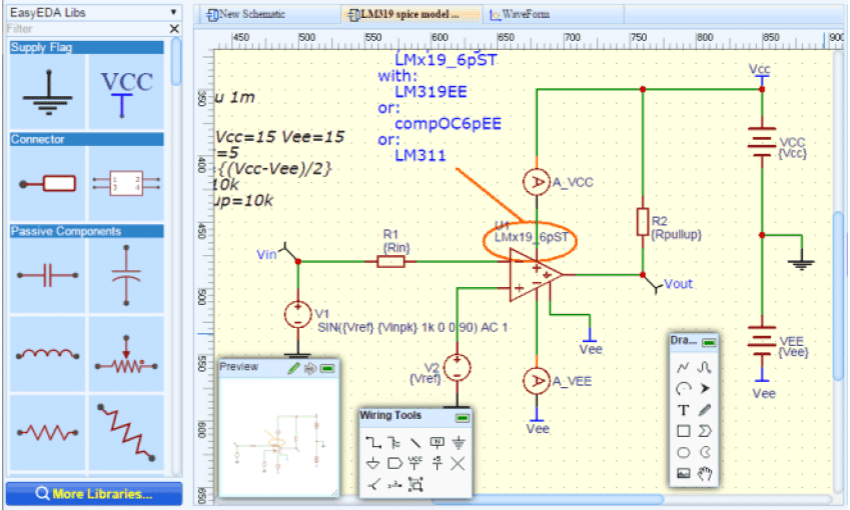Image resolution: width=850 pixels, height=510 pixels.
Task: Switch to the New Schematic tab
Action: pos(246,15)
